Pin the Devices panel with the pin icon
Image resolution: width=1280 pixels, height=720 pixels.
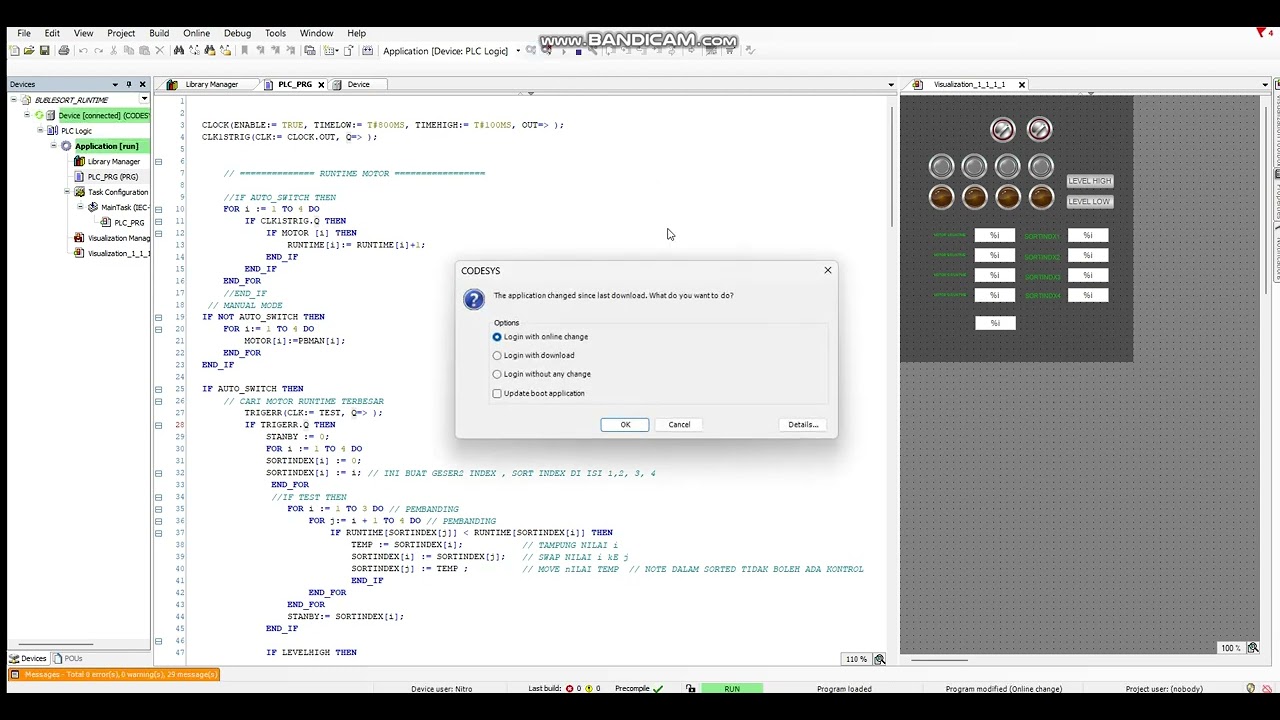click(128, 84)
